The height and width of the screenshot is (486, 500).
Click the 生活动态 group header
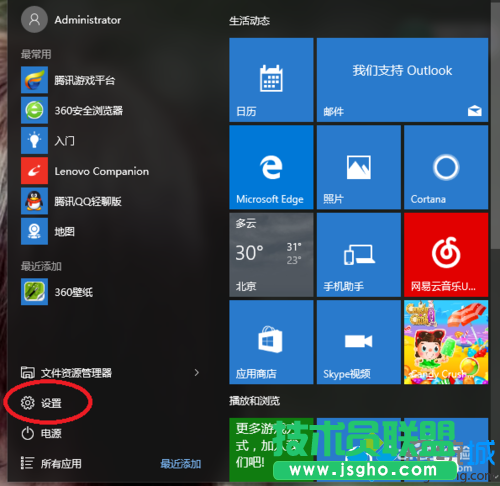click(249, 21)
